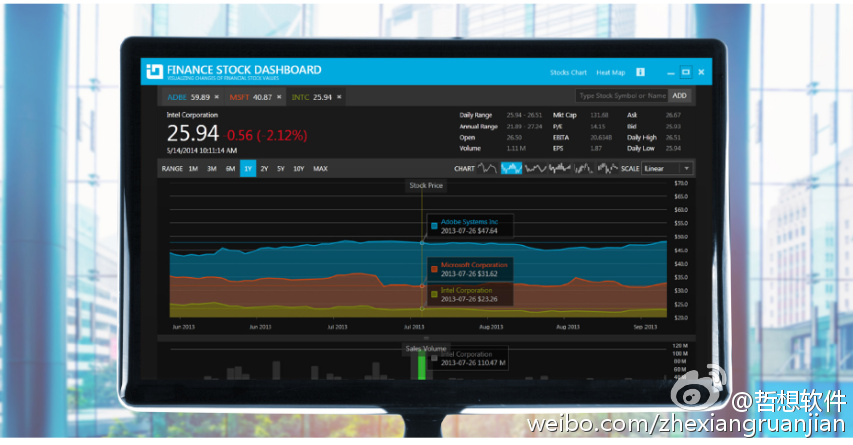Switch to the Heat Map view

pyautogui.click(x=610, y=72)
